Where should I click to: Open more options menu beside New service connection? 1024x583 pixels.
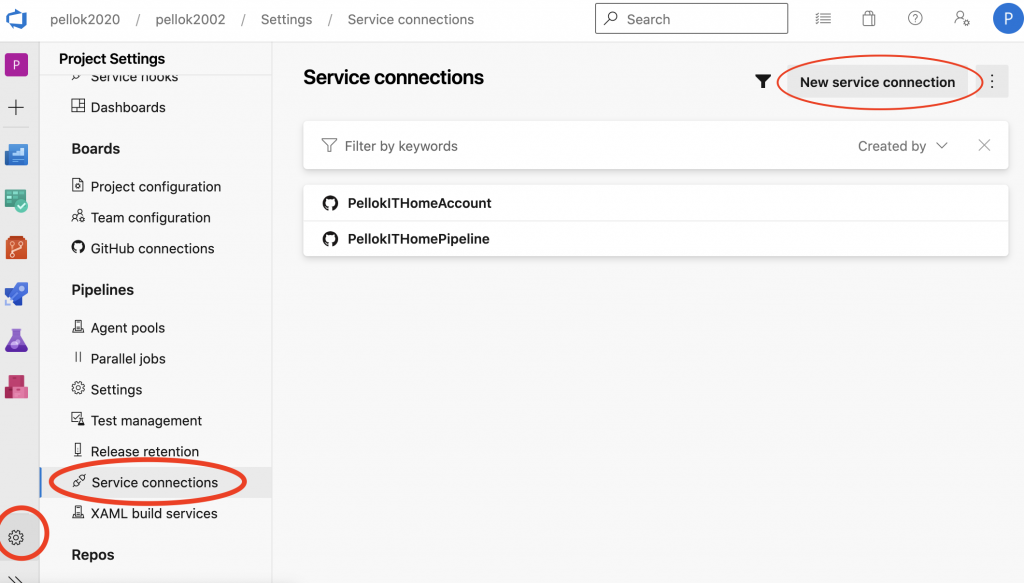(x=992, y=82)
